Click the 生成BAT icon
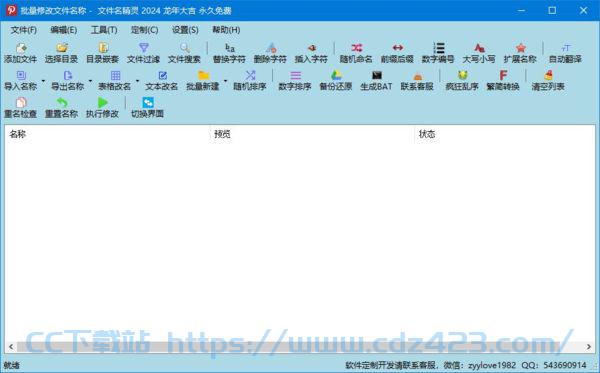Screen dimensions: 600x373 click(377, 75)
